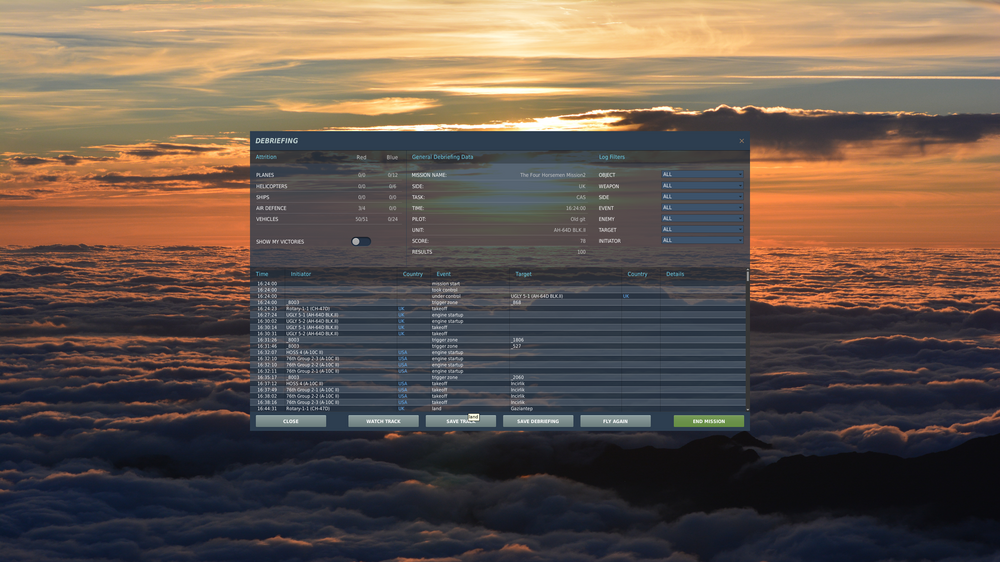Select the 16:37:49 76th Group 2-1 takeoff row
1000x562 pixels.
(500, 390)
